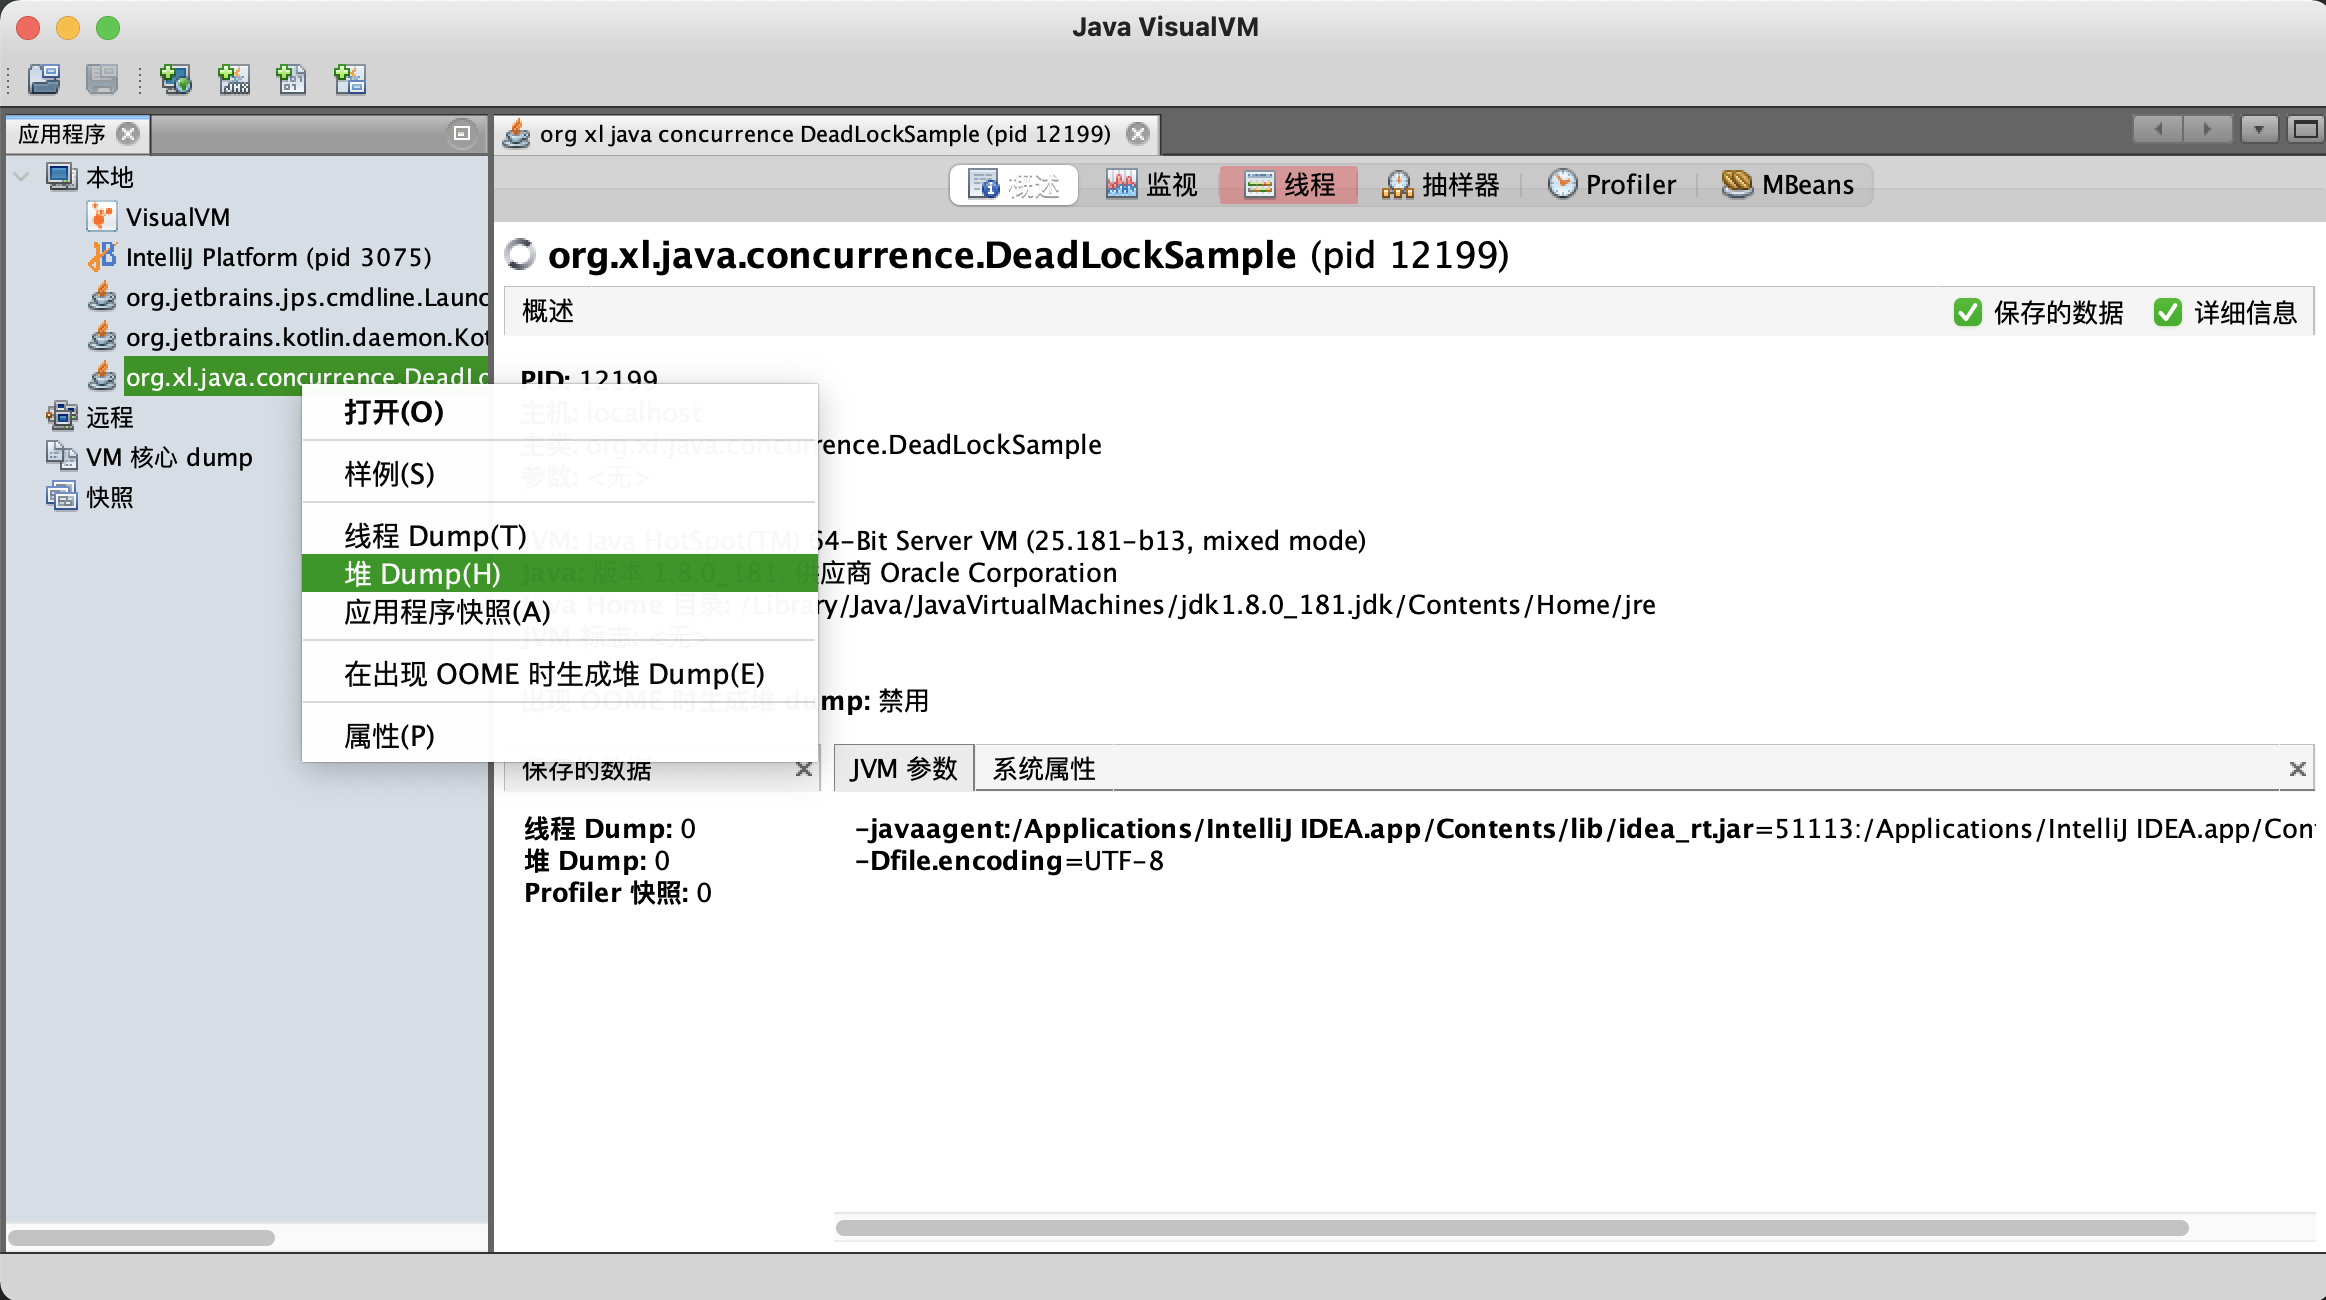Click the applications panel horizontal scrollbar
This screenshot has height=1300, width=2326.
141,1238
